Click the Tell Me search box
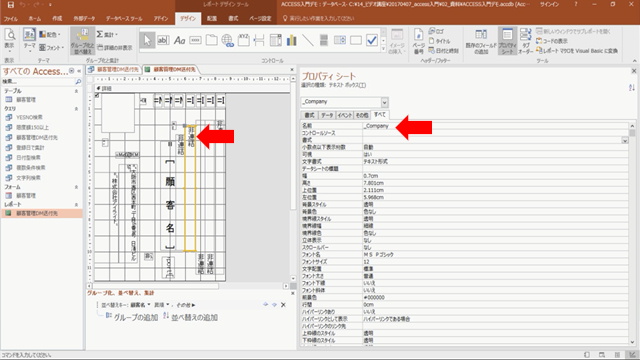Image resolution: width=640 pixels, height=360 pixels. point(318,18)
